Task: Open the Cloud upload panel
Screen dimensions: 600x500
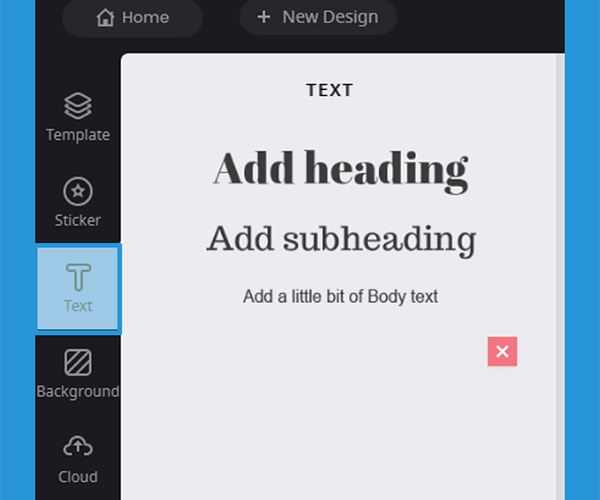Action: 78,459
